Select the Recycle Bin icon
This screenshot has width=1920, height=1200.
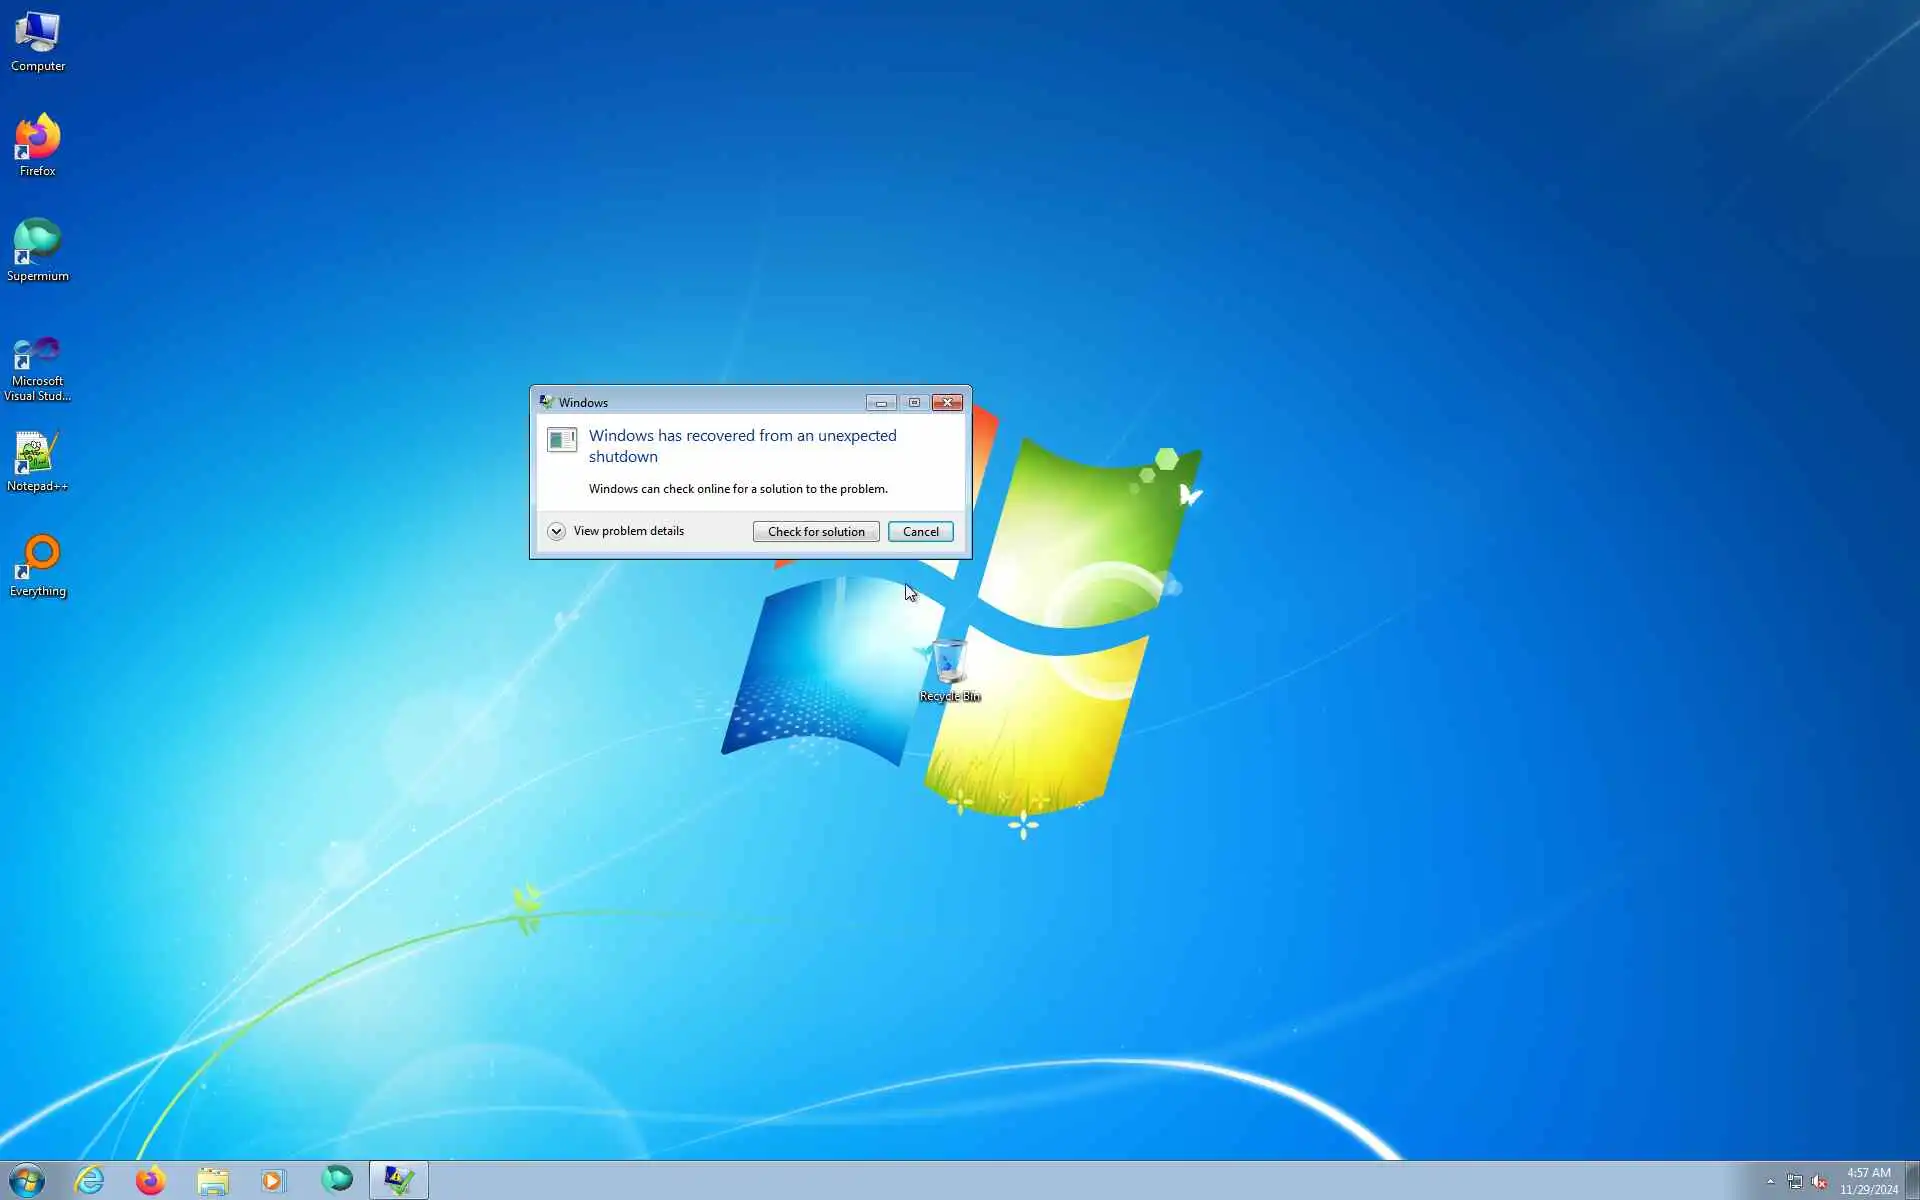[949, 670]
